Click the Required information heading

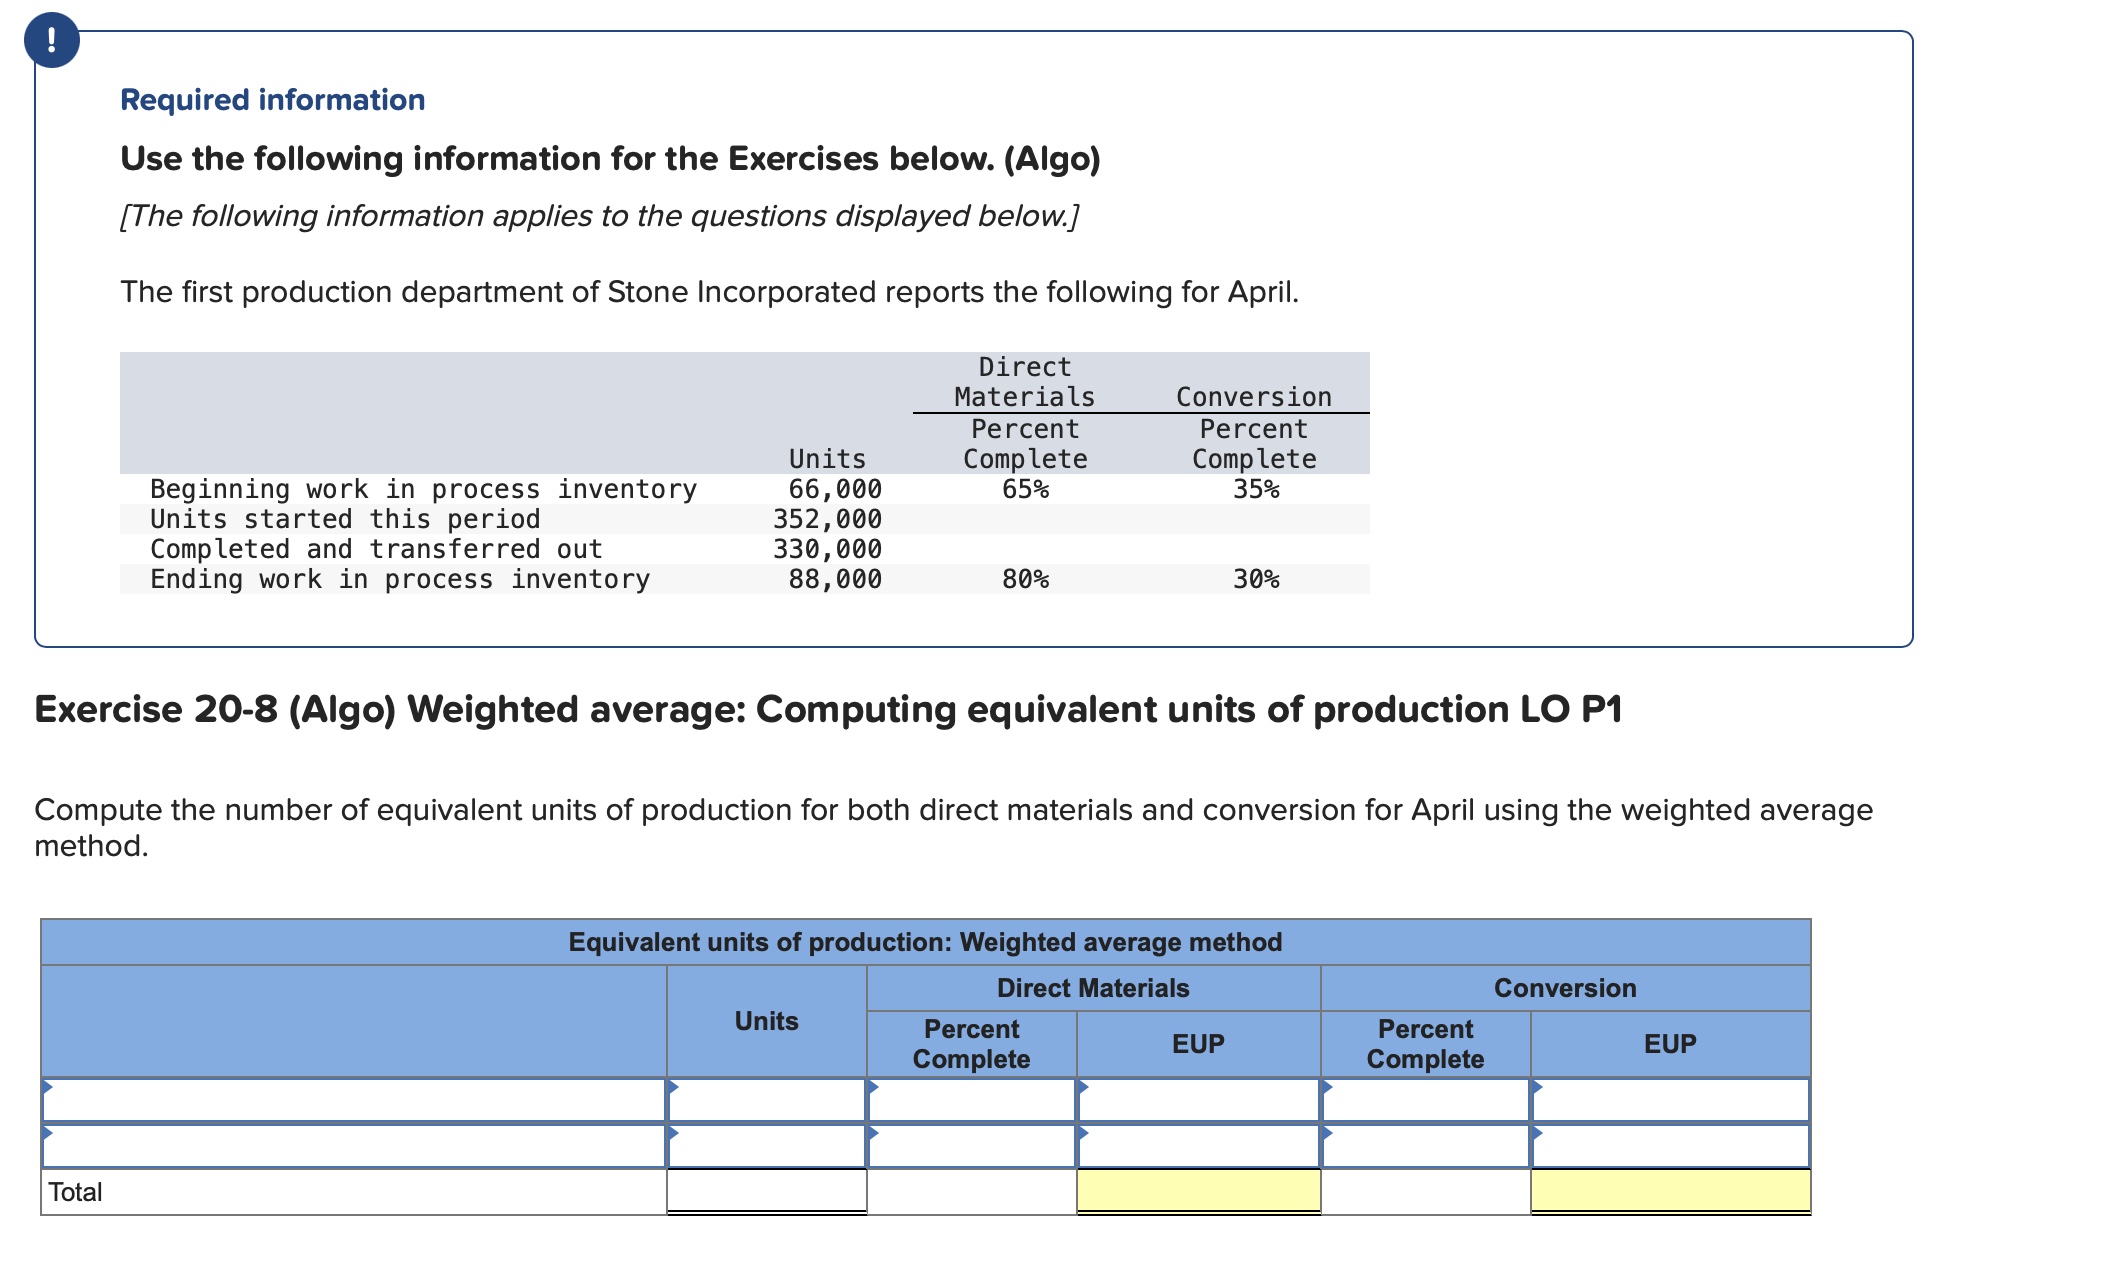click(x=272, y=100)
